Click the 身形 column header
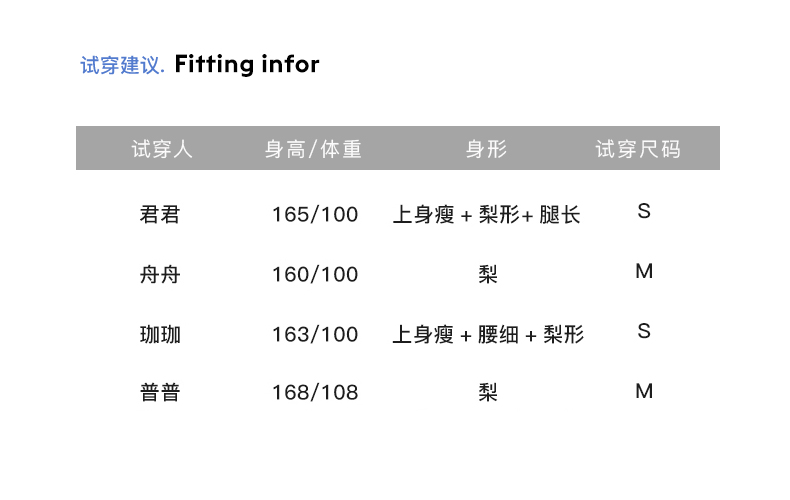 [487, 150]
